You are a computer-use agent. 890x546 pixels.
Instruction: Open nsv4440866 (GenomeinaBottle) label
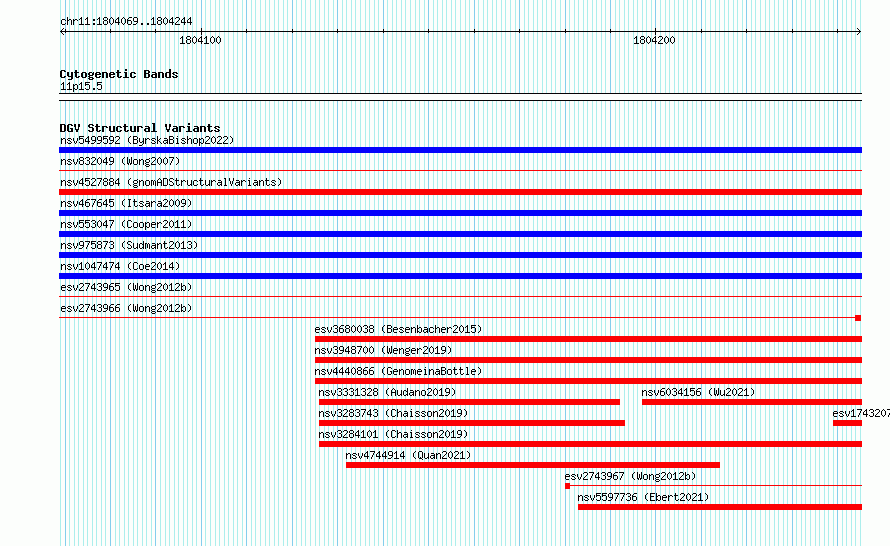398,371
